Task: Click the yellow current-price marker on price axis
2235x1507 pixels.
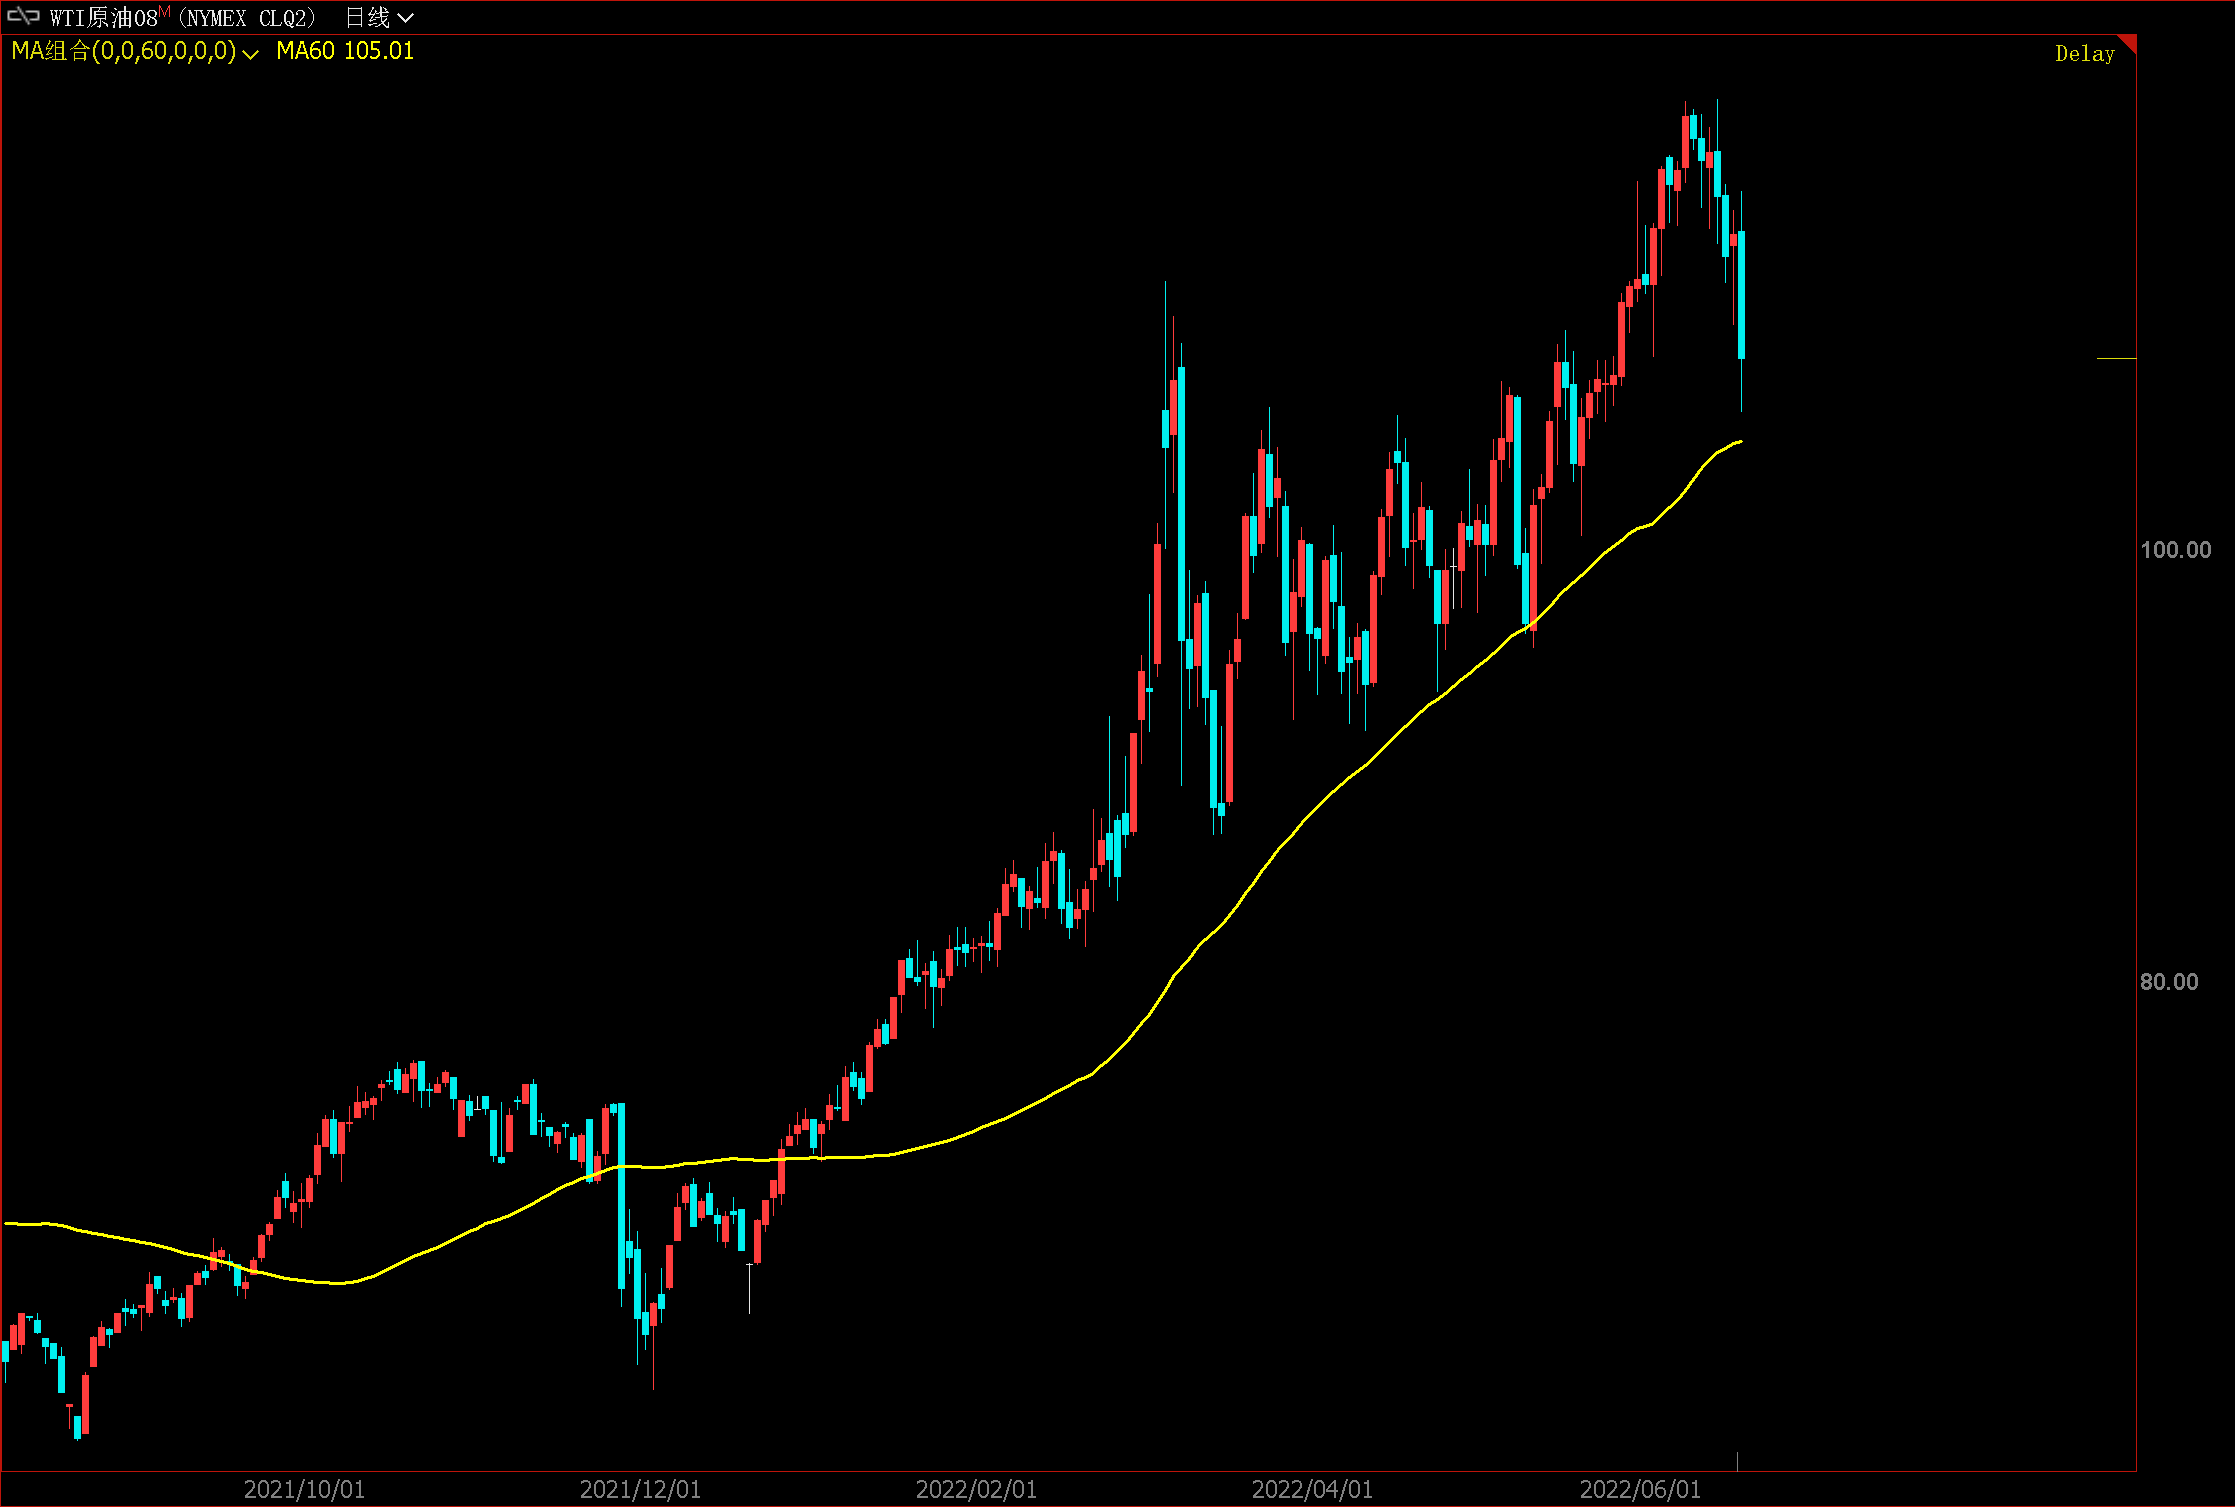Action: pyautogui.click(x=2116, y=358)
